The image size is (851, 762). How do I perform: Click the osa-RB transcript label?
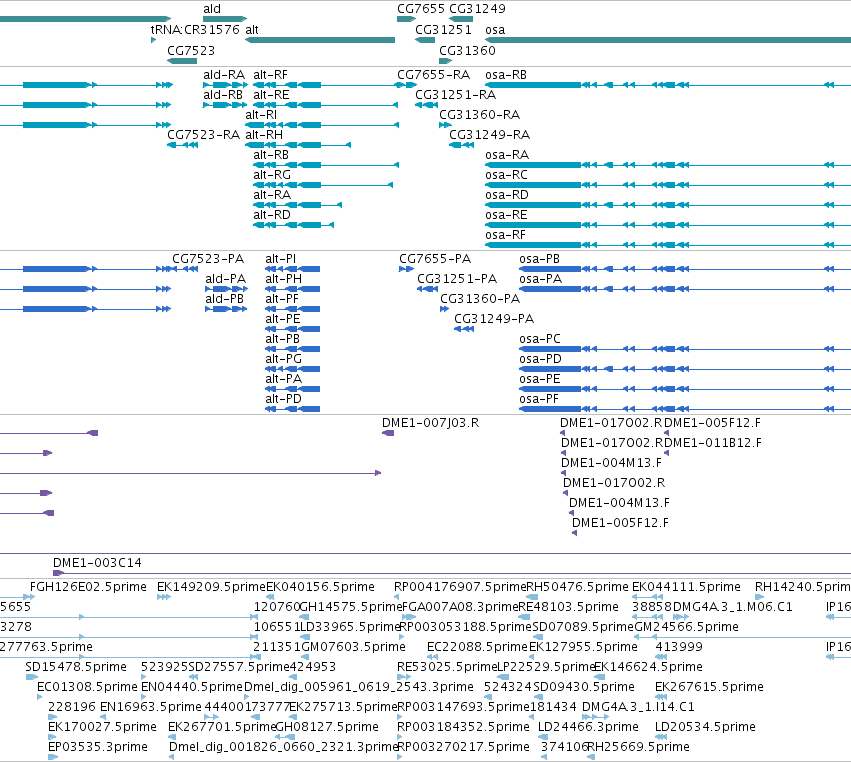click(506, 75)
